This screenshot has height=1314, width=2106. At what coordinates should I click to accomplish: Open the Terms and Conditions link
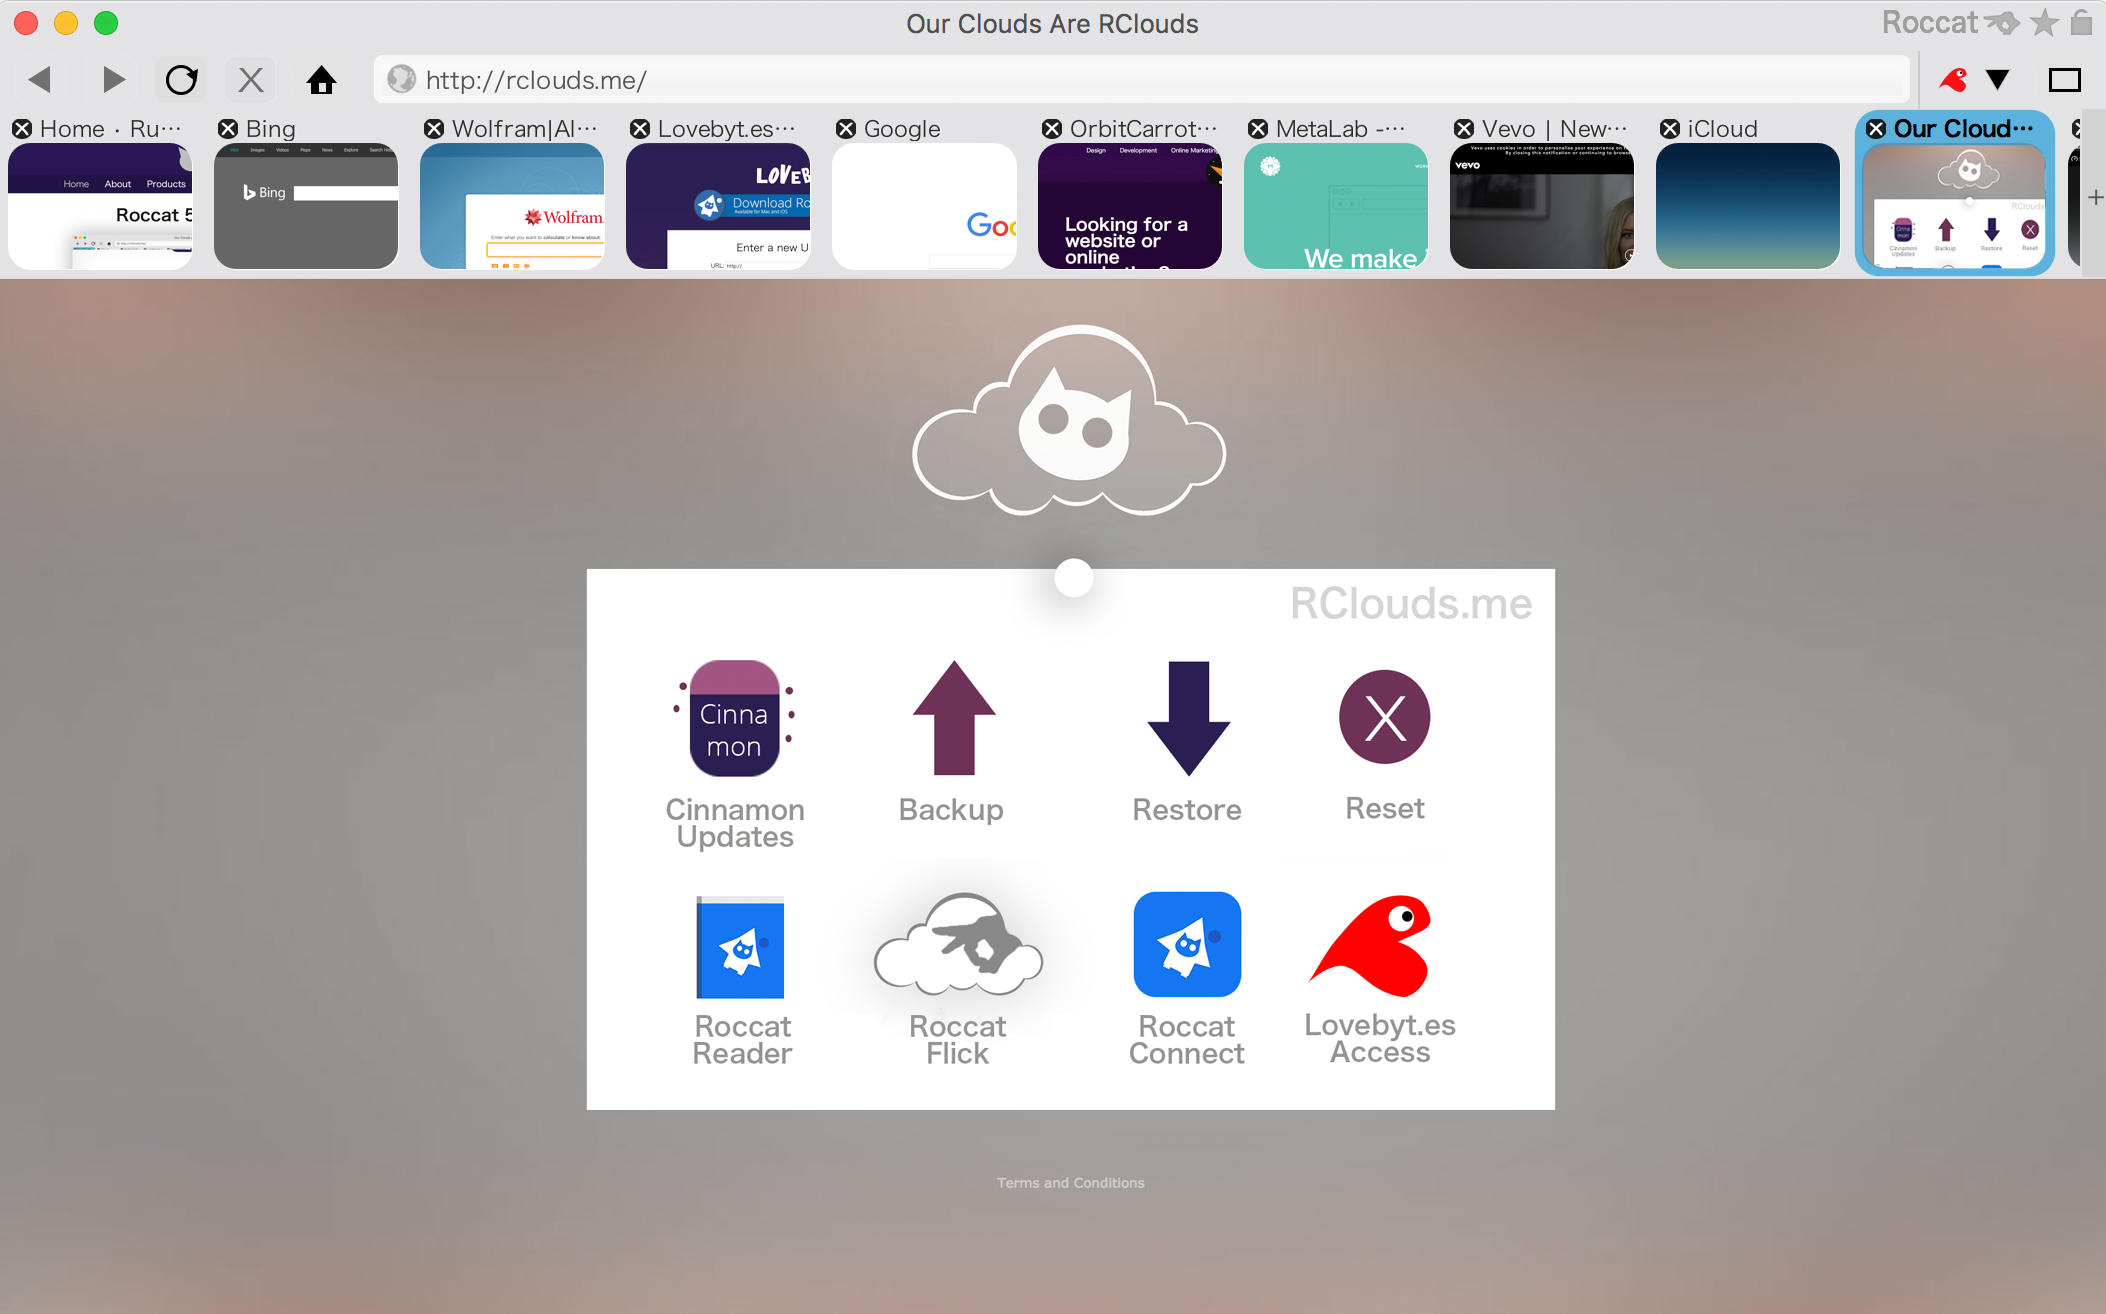coord(1070,1182)
